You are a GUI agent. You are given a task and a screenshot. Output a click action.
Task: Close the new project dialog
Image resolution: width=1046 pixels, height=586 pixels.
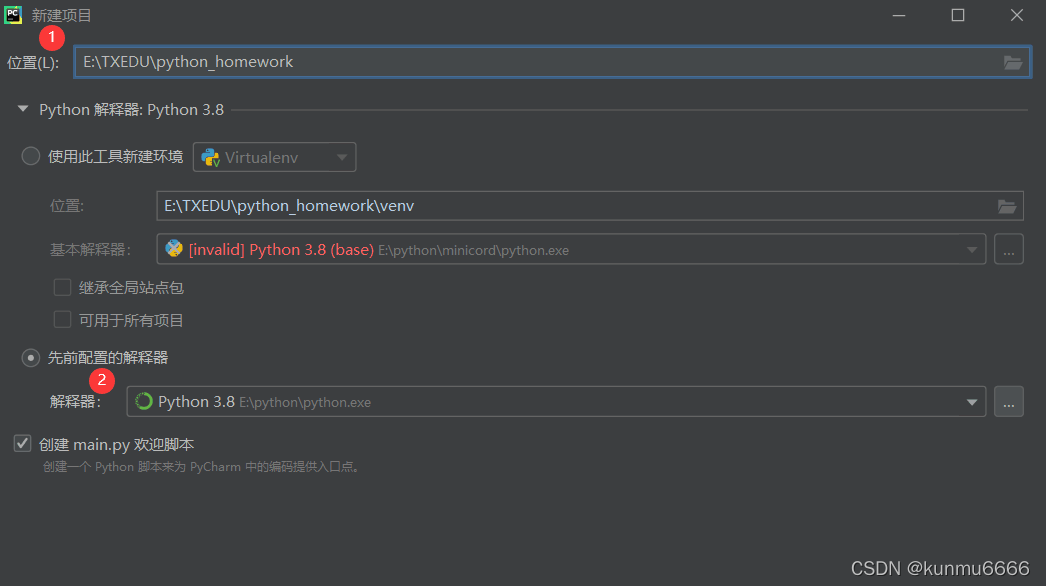point(1017,15)
